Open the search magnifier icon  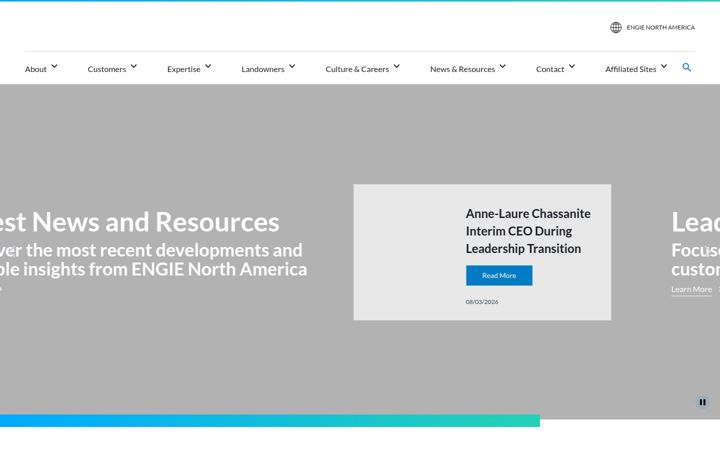coord(686,68)
